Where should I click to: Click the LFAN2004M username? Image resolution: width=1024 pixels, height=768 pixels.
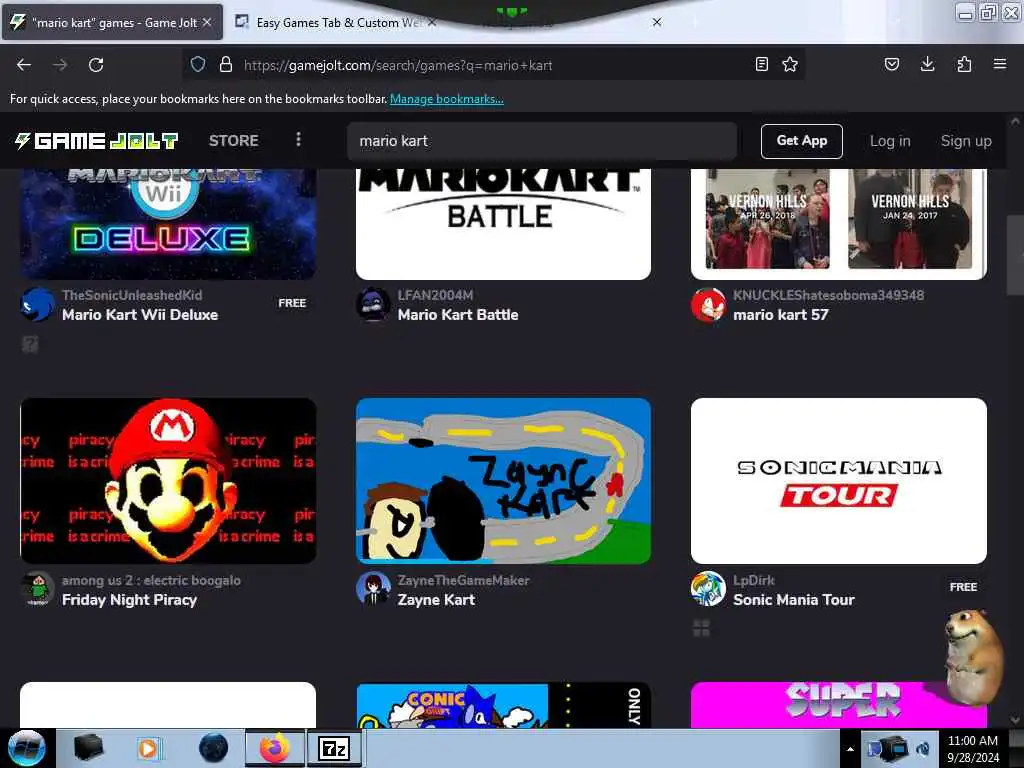point(435,295)
